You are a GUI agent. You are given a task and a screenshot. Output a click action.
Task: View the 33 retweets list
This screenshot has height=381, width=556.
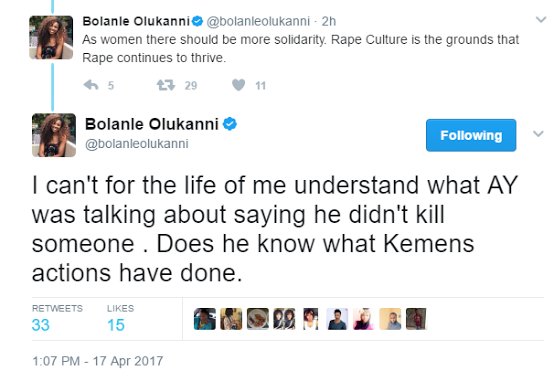tap(57, 318)
